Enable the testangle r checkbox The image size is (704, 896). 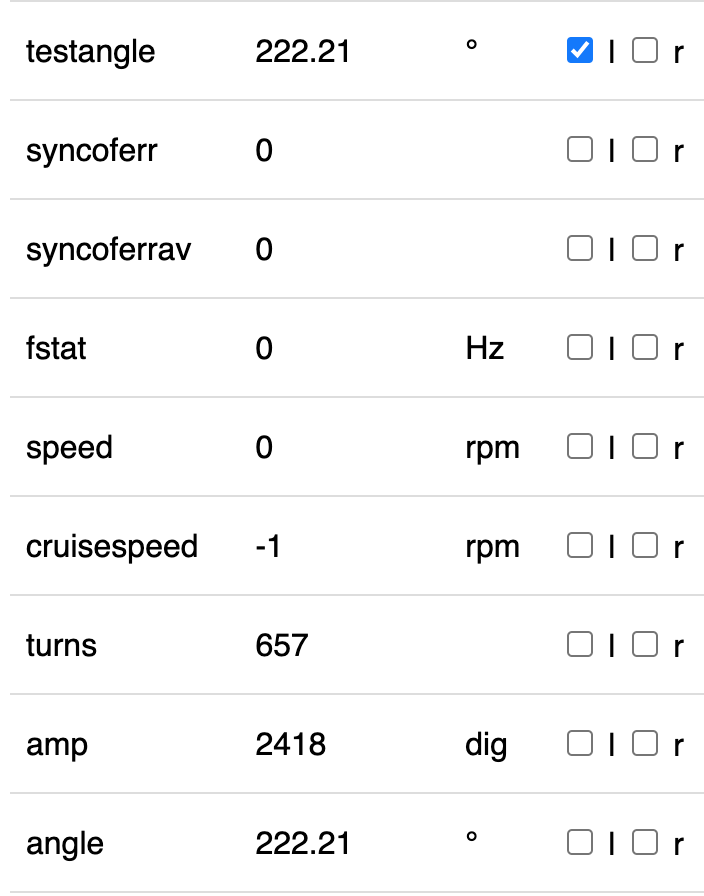tap(645, 50)
